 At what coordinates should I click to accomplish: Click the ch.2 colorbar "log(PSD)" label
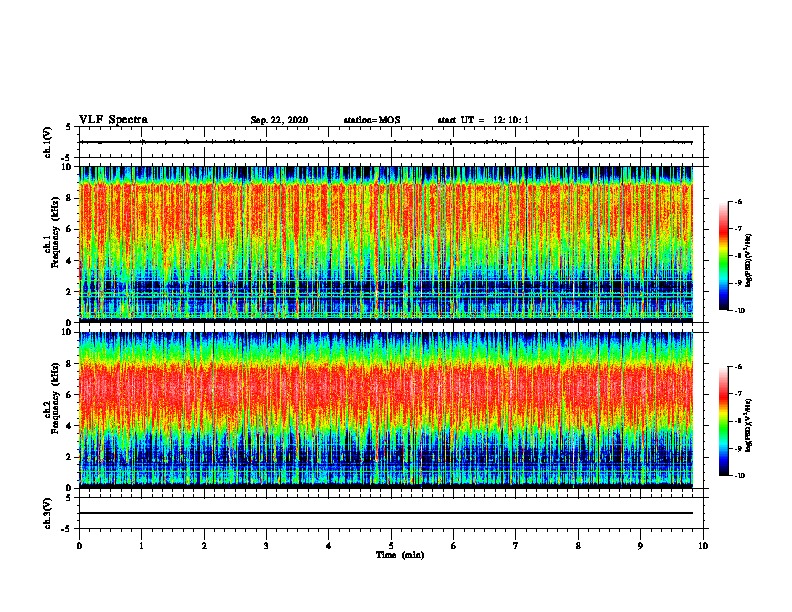pyautogui.click(x=748, y=425)
